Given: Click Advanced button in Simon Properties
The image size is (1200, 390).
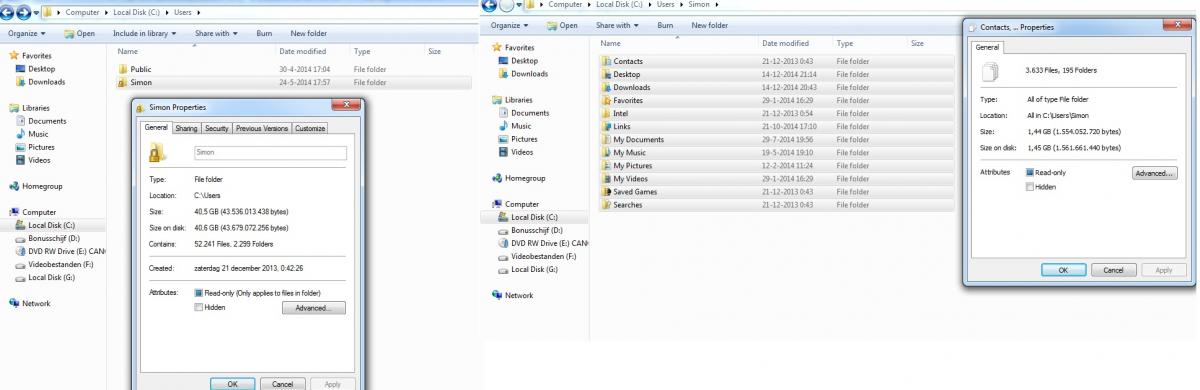Looking at the screenshot, I should [x=313, y=308].
